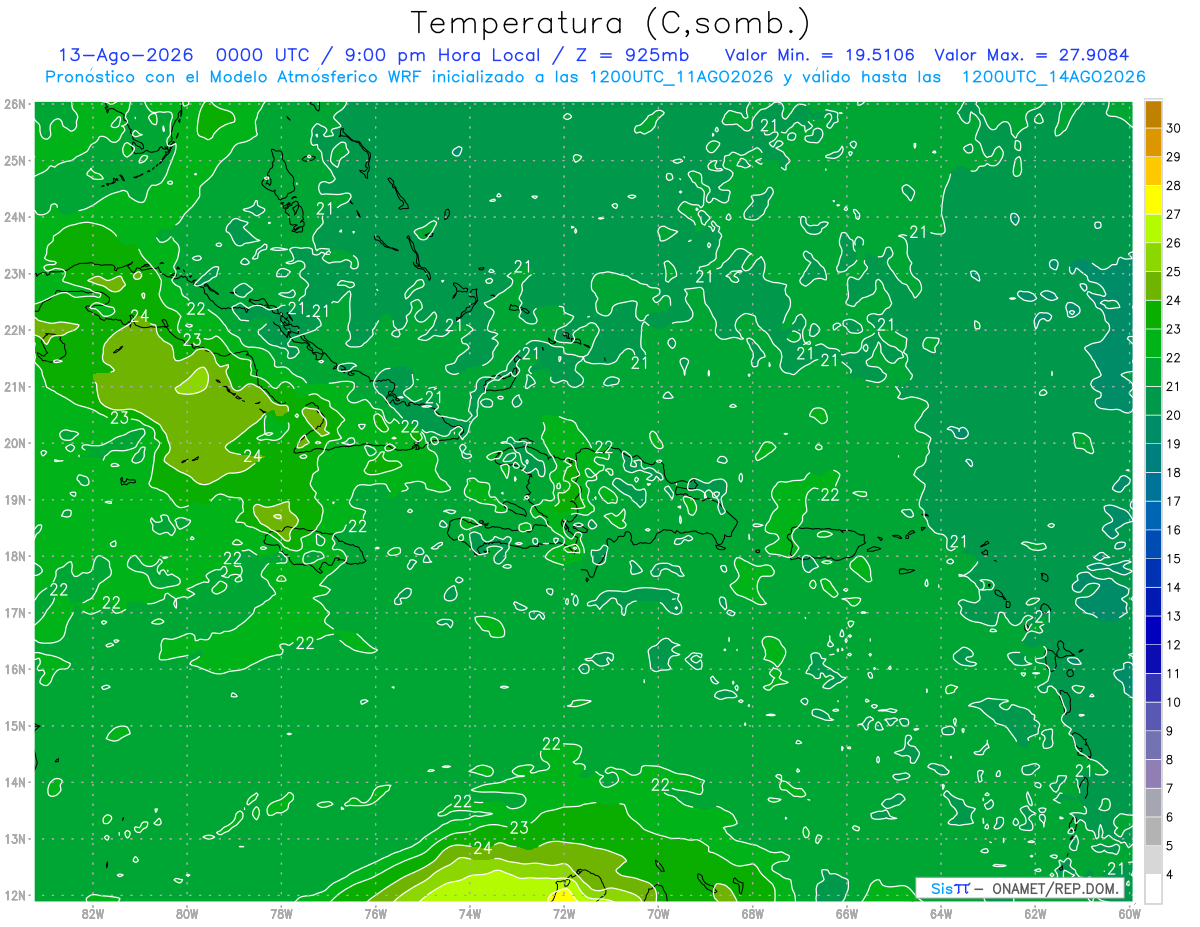Click latitude label '22N'
The image size is (1200, 927).
[x=15, y=330]
